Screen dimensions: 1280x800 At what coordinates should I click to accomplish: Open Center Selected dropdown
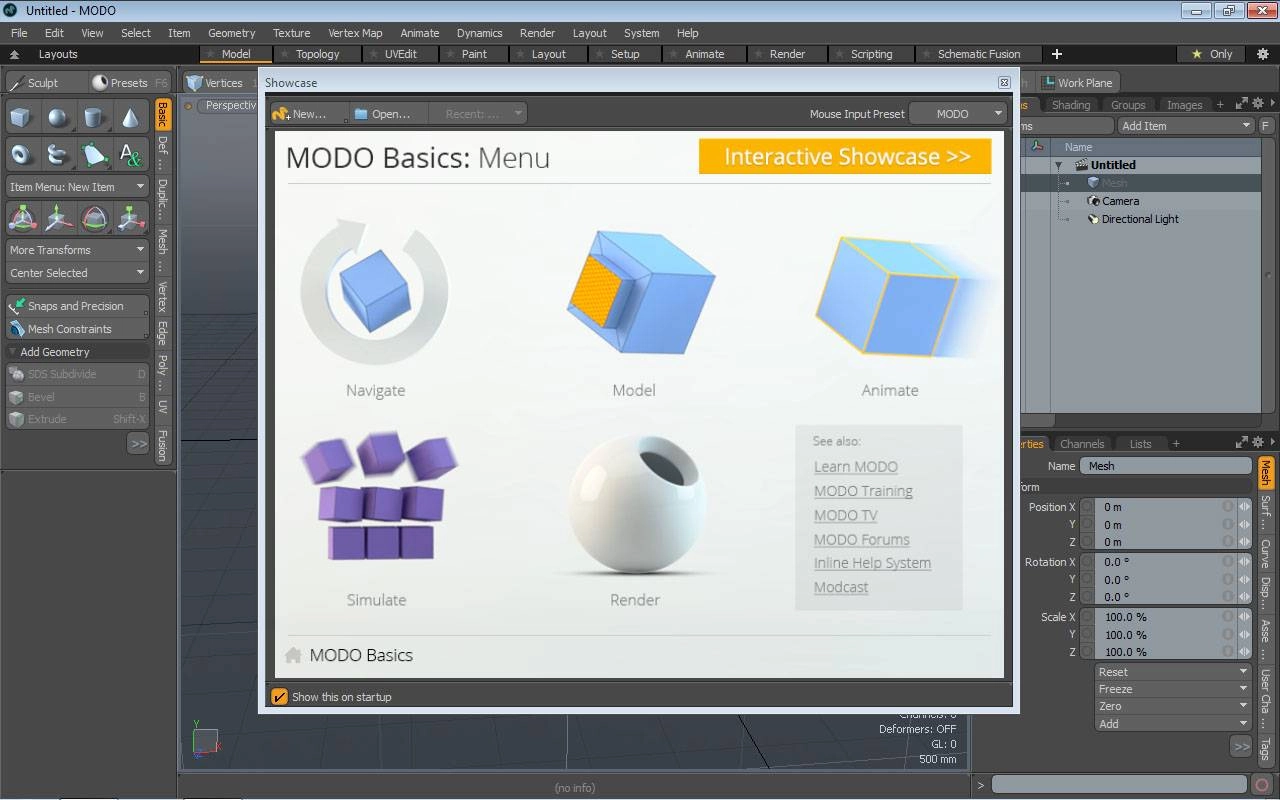(77, 273)
